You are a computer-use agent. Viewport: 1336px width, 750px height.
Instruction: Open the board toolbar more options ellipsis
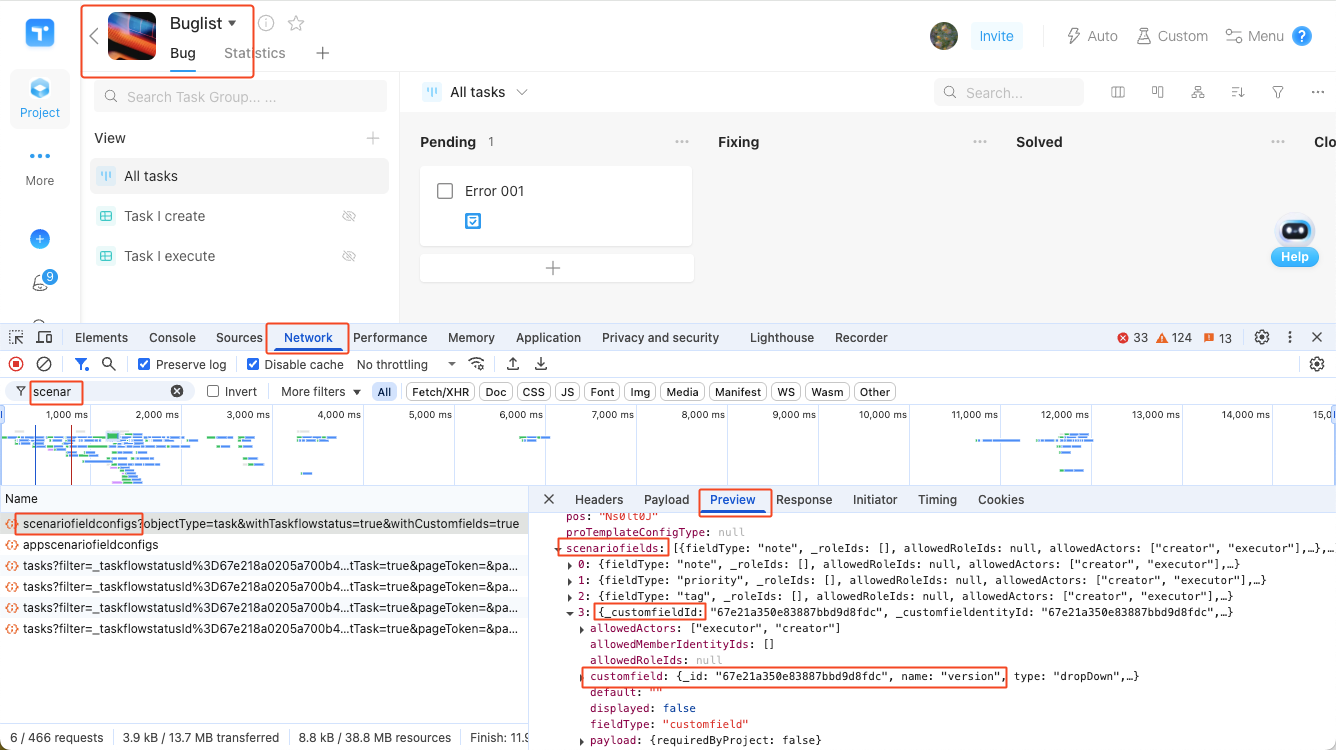click(x=1318, y=92)
